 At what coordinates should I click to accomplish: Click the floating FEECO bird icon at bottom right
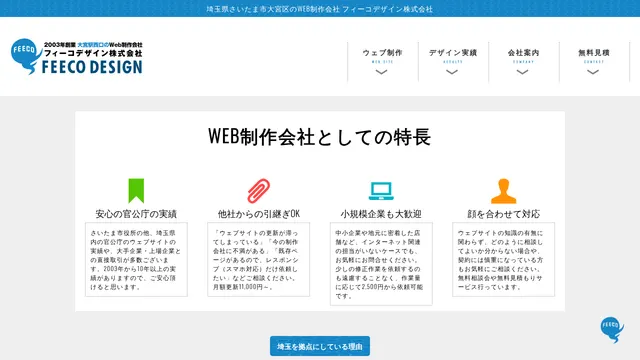tap(612, 329)
